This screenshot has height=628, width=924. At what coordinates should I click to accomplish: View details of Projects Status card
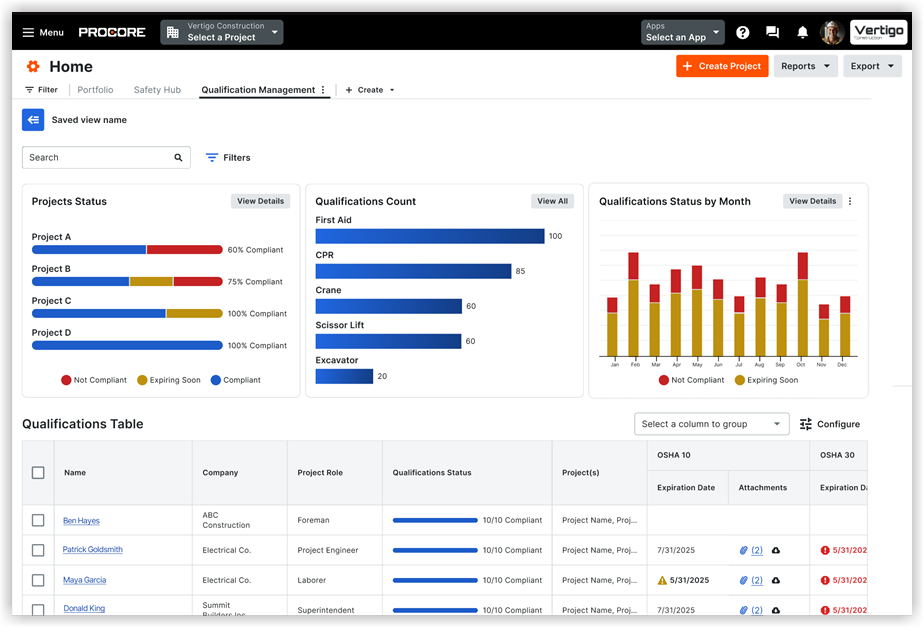pyautogui.click(x=260, y=201)
